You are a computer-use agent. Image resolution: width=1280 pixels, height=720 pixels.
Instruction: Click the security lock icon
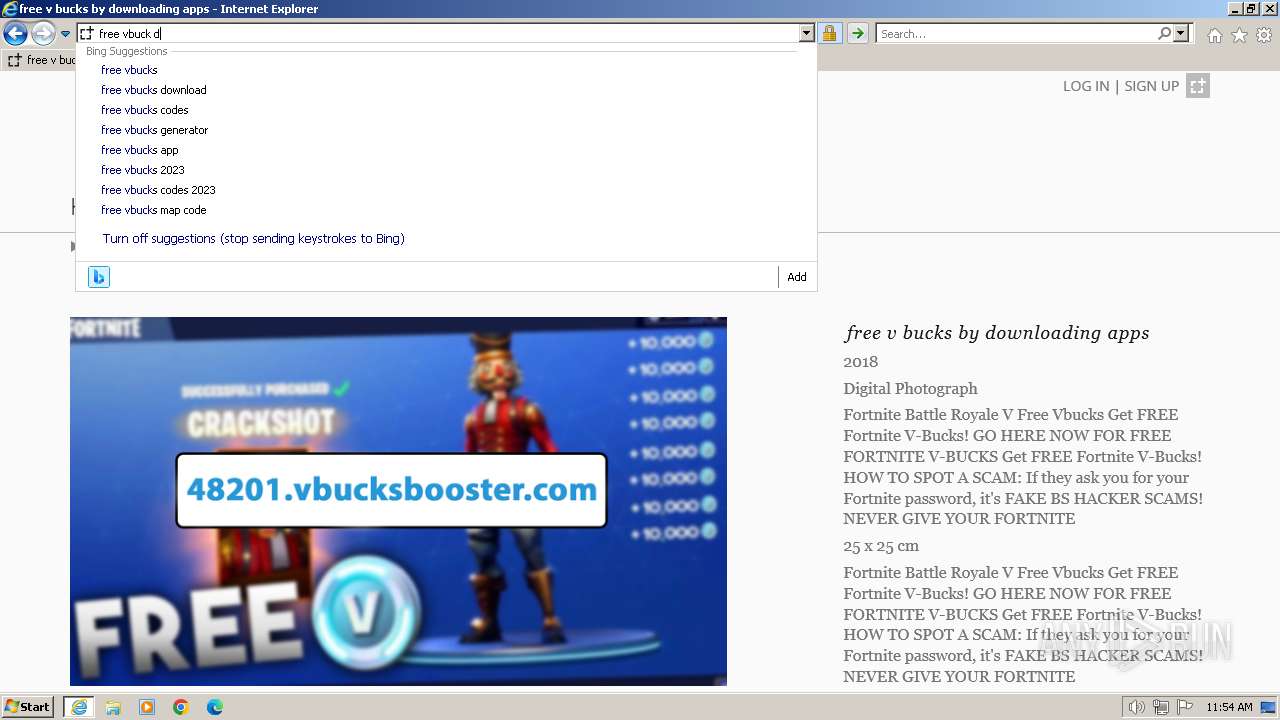tap(829, 34)
